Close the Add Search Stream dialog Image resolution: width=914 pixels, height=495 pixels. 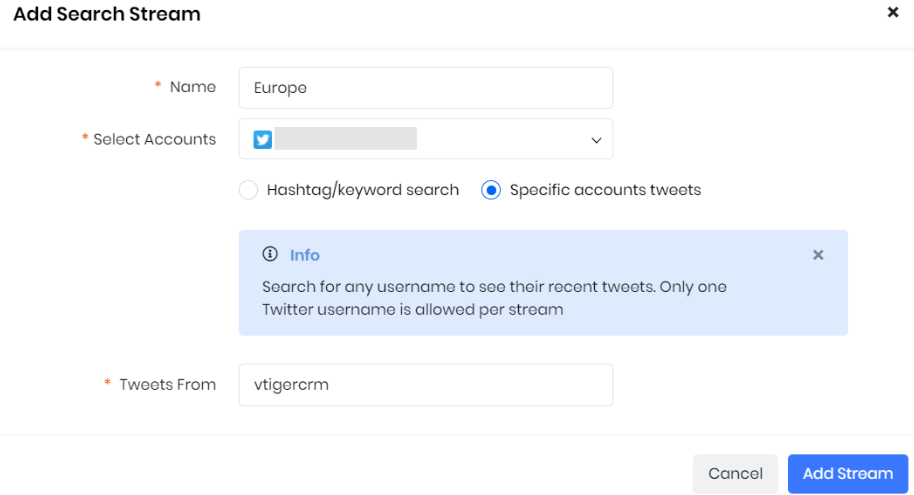click(x=892, y=12)
